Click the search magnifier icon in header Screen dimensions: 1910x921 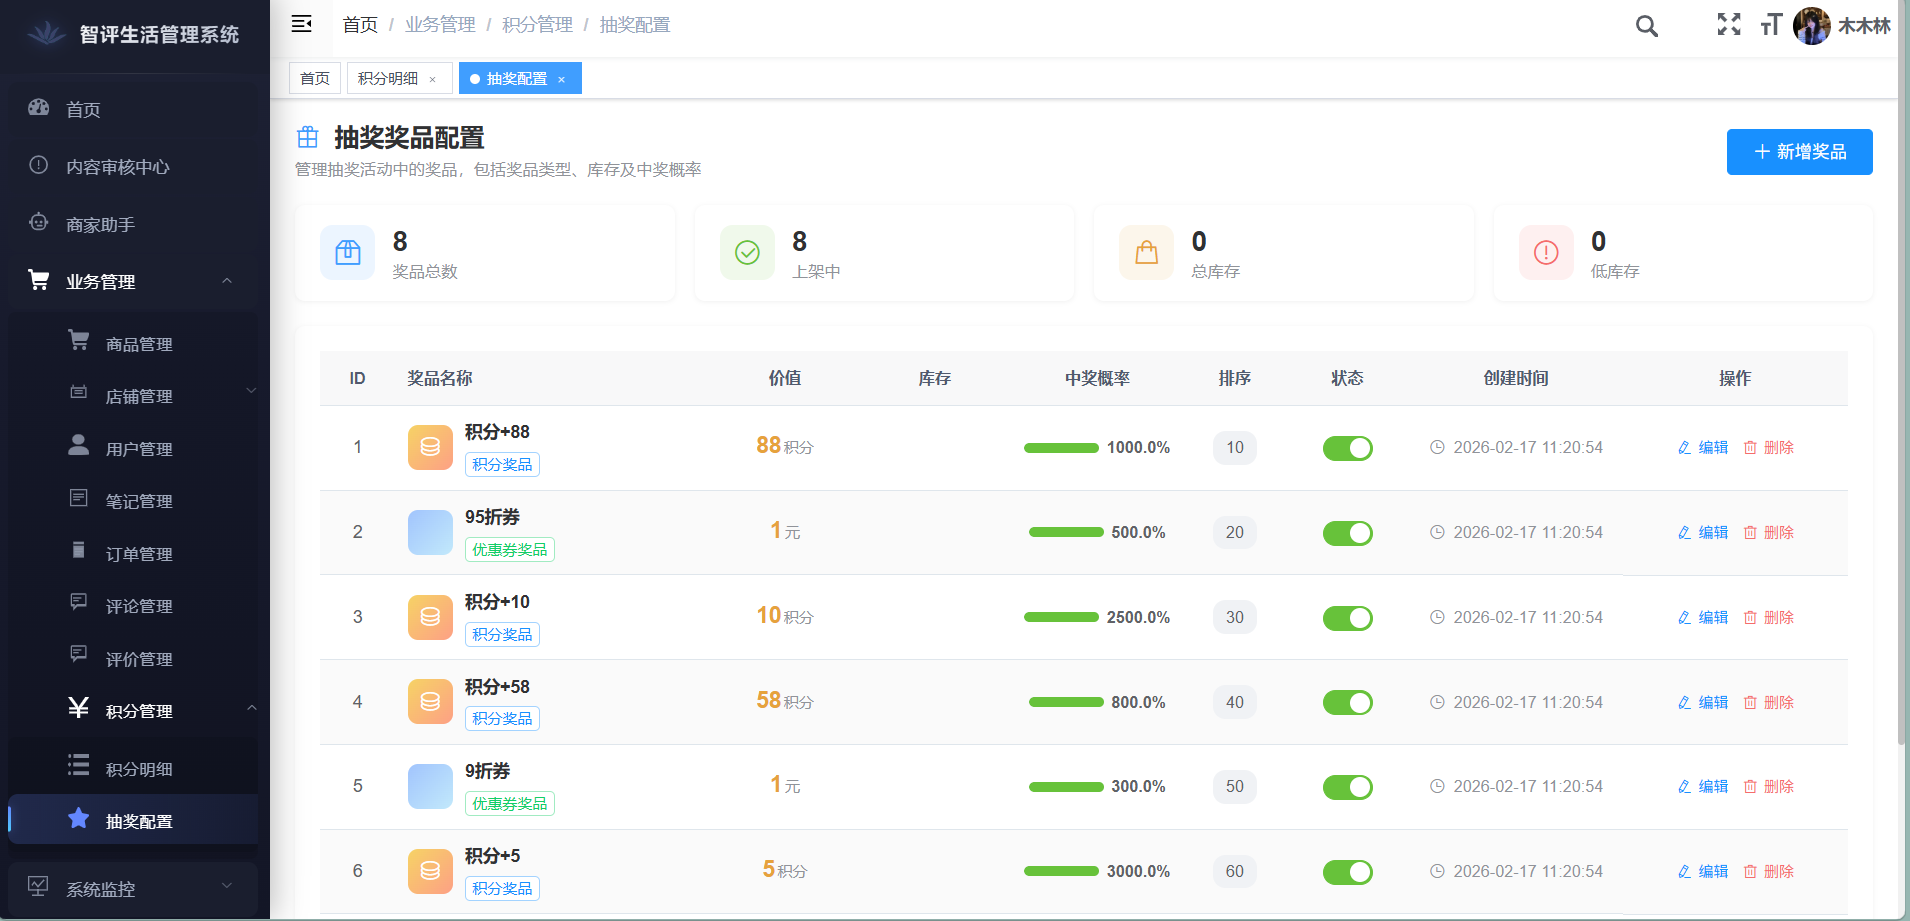[x=1646, y=26]
